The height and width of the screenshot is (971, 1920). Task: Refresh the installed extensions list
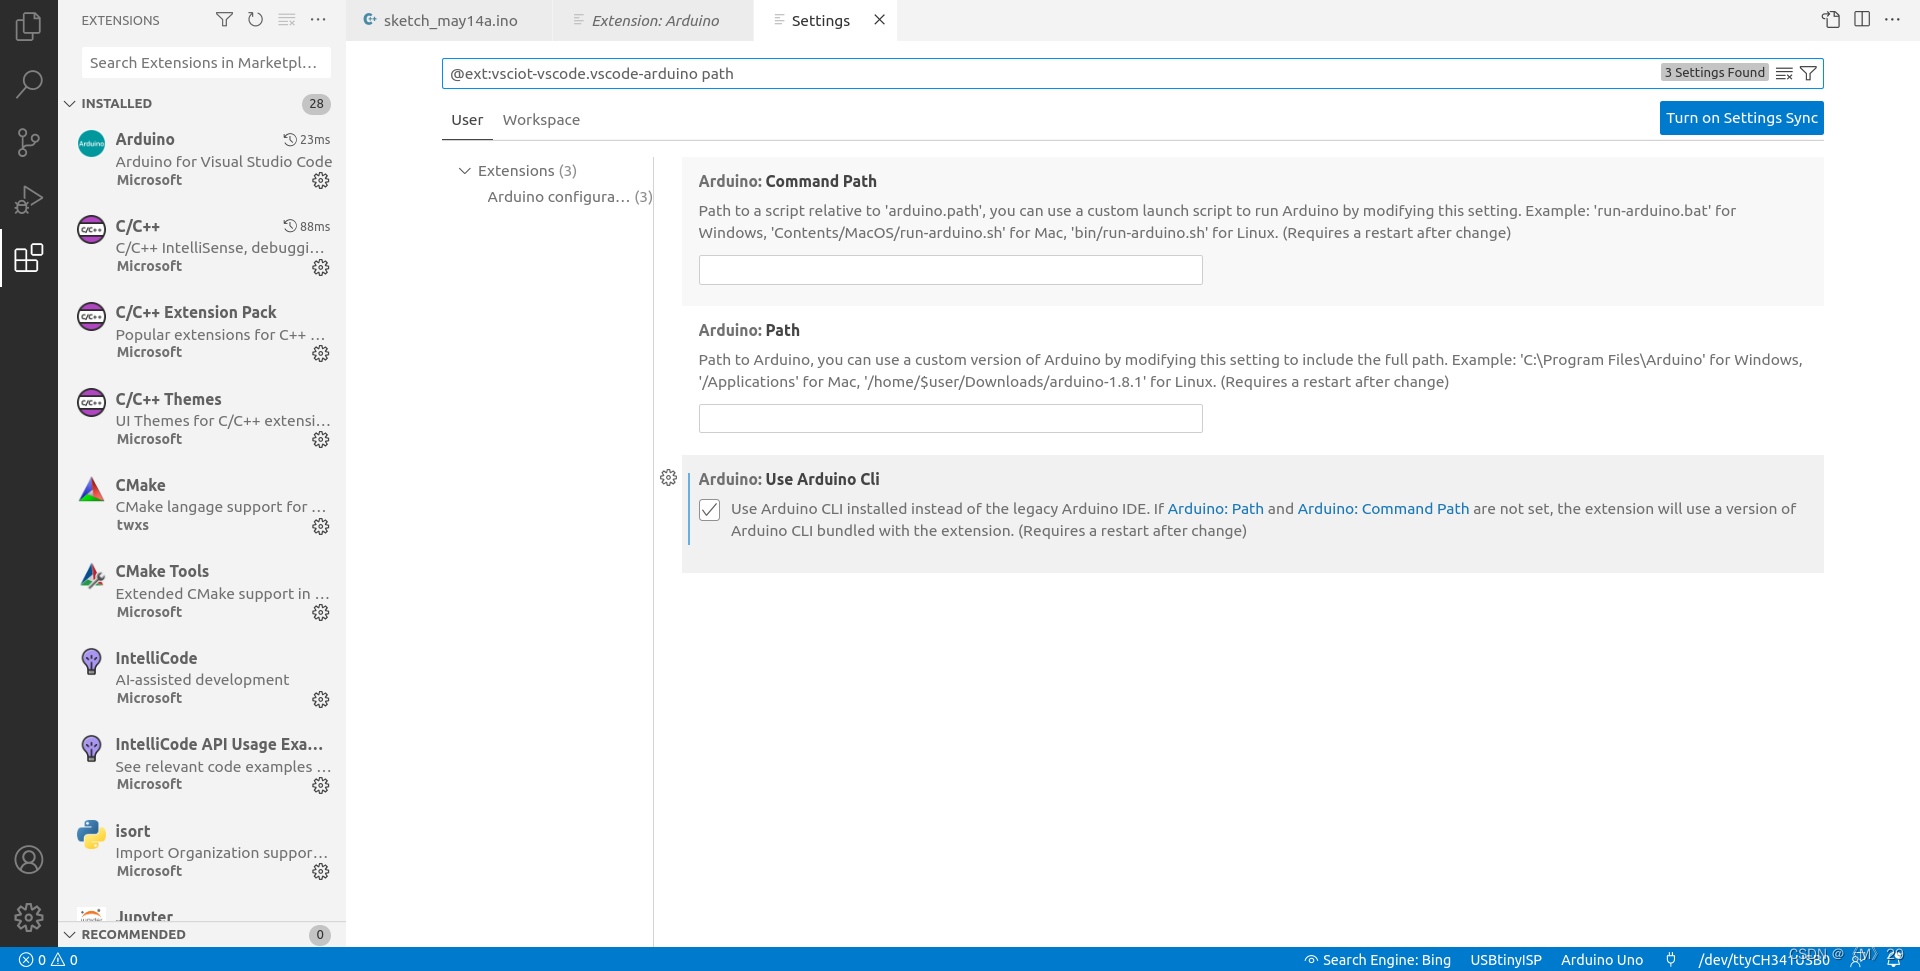pos(255,19)
